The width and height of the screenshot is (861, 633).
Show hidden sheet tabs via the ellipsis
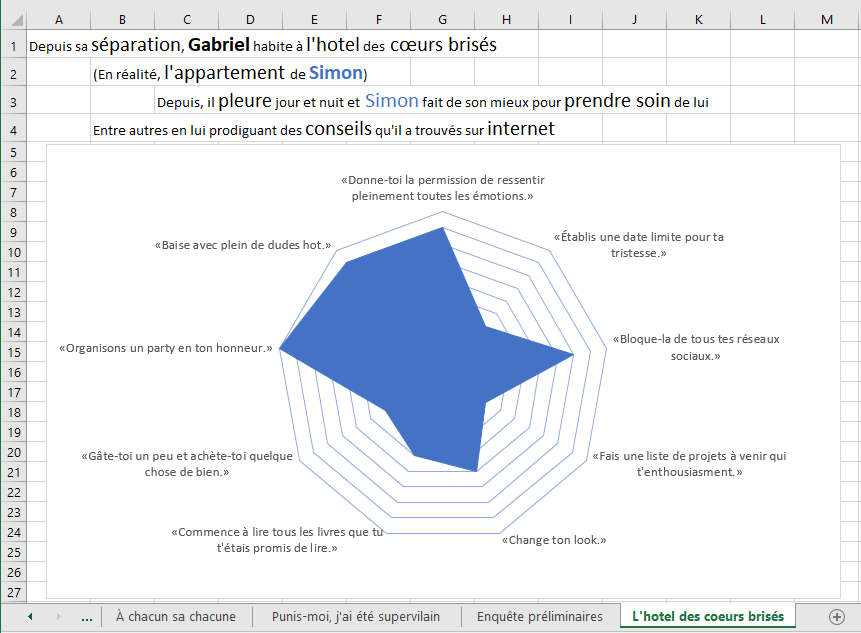[86, 617]
